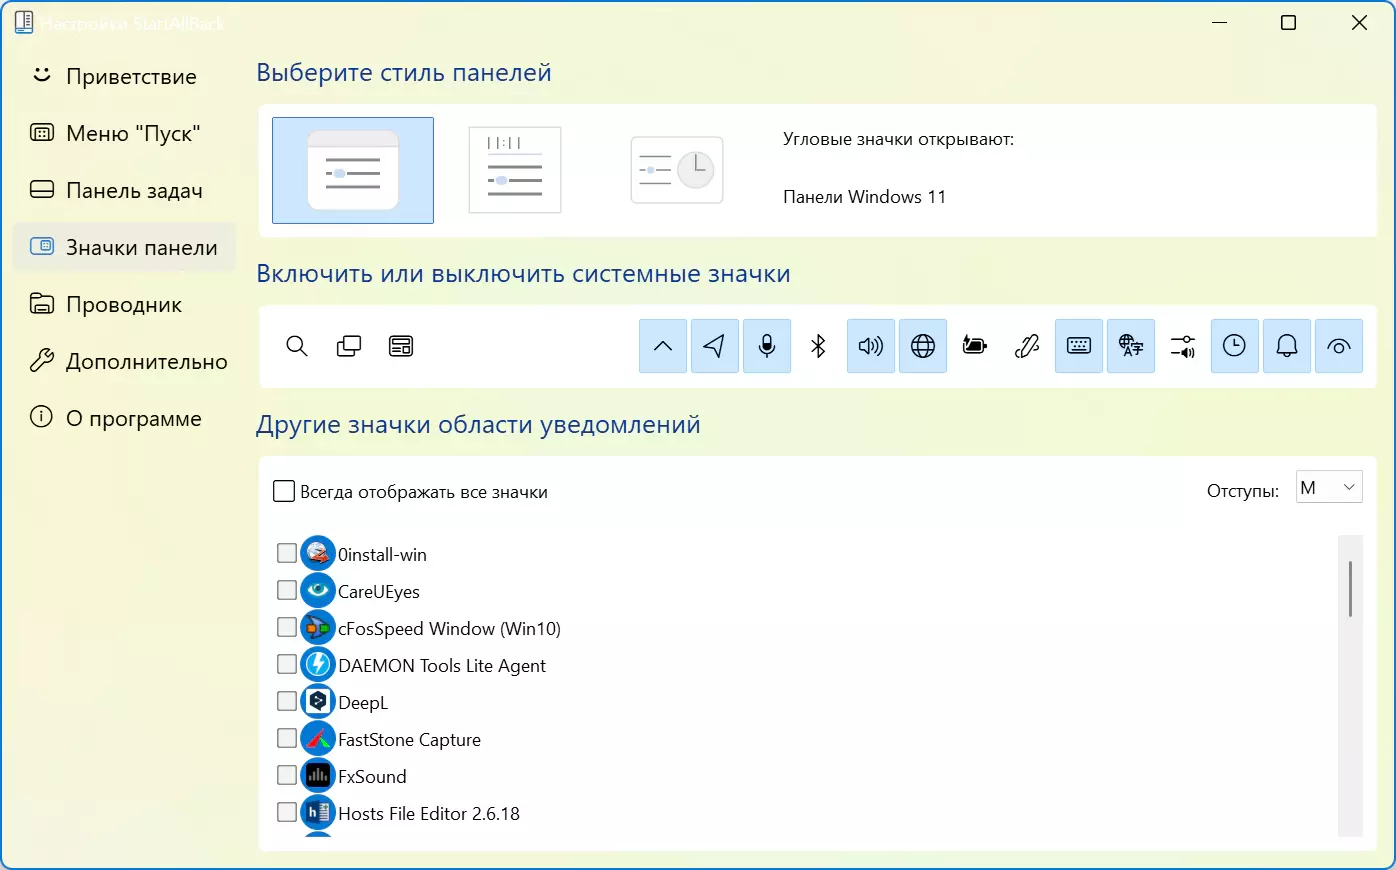1396x870 pixels.
Task: Enable the sliders-and-speaker system icon
Action: (1183, 346)
